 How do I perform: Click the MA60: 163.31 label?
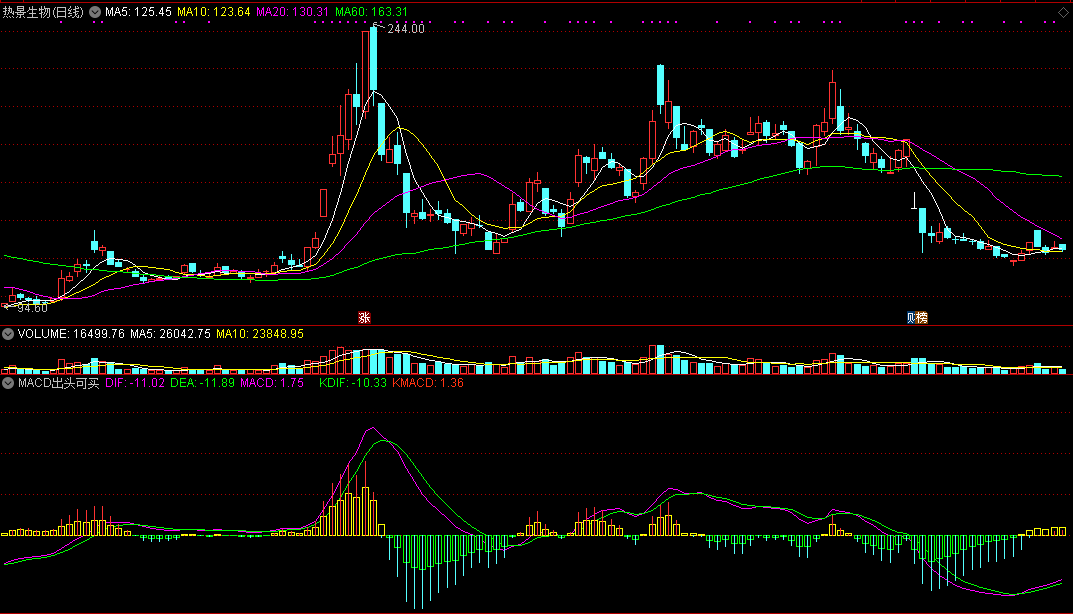tap(371, 12)
